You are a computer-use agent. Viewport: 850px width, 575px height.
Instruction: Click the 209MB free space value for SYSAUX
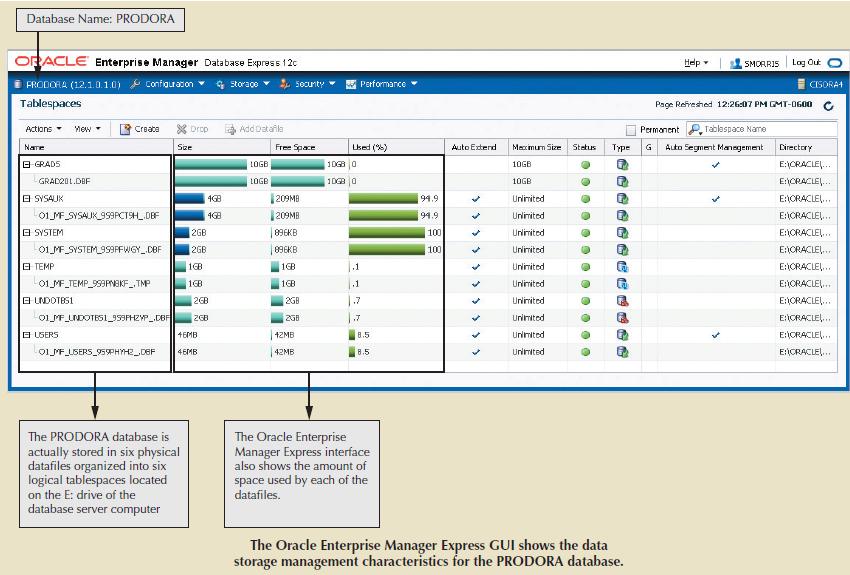tap(287, 199)
